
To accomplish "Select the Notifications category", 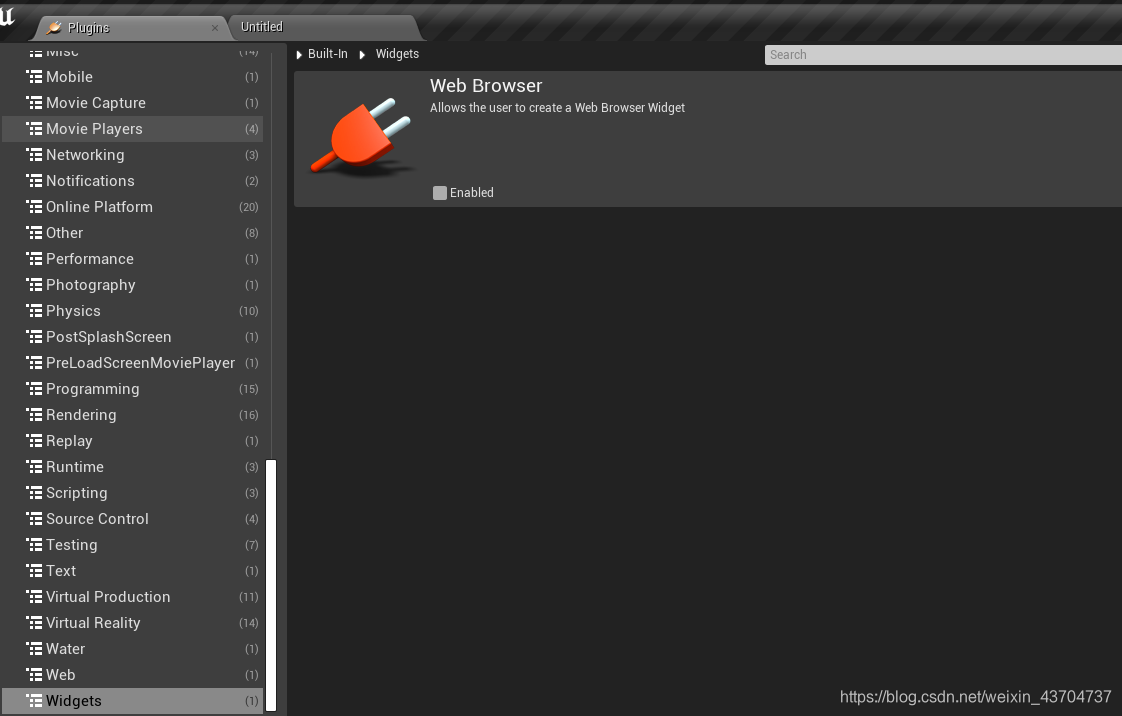I will [132, 181].
